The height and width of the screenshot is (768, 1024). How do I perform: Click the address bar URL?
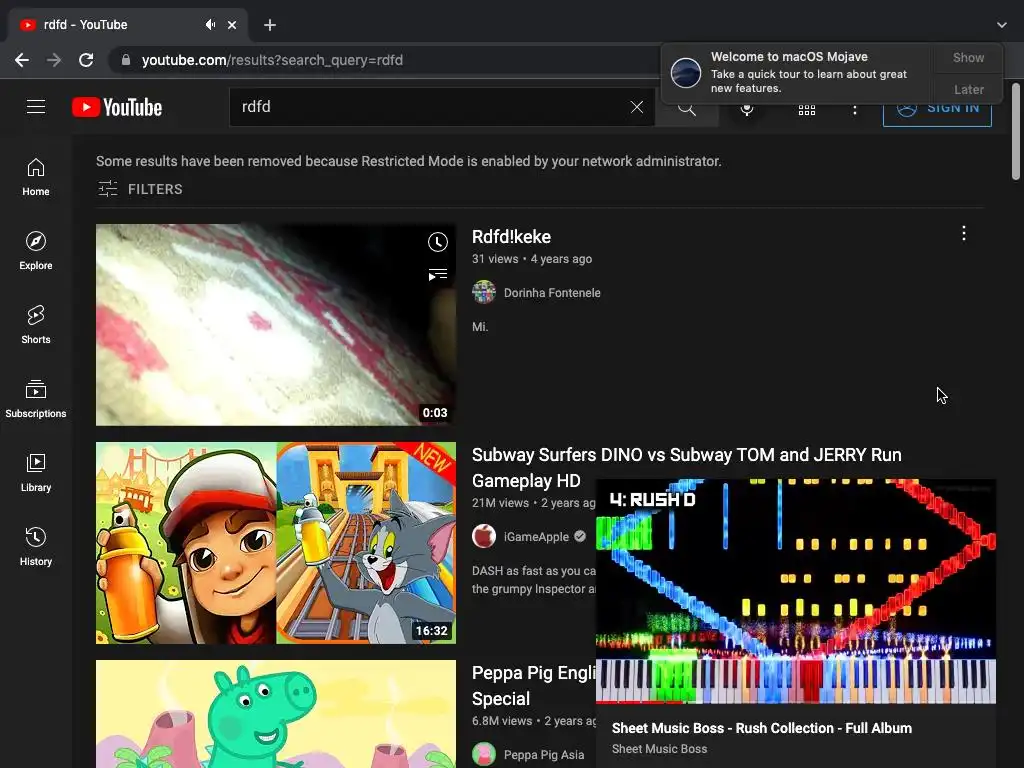[272, 60]
